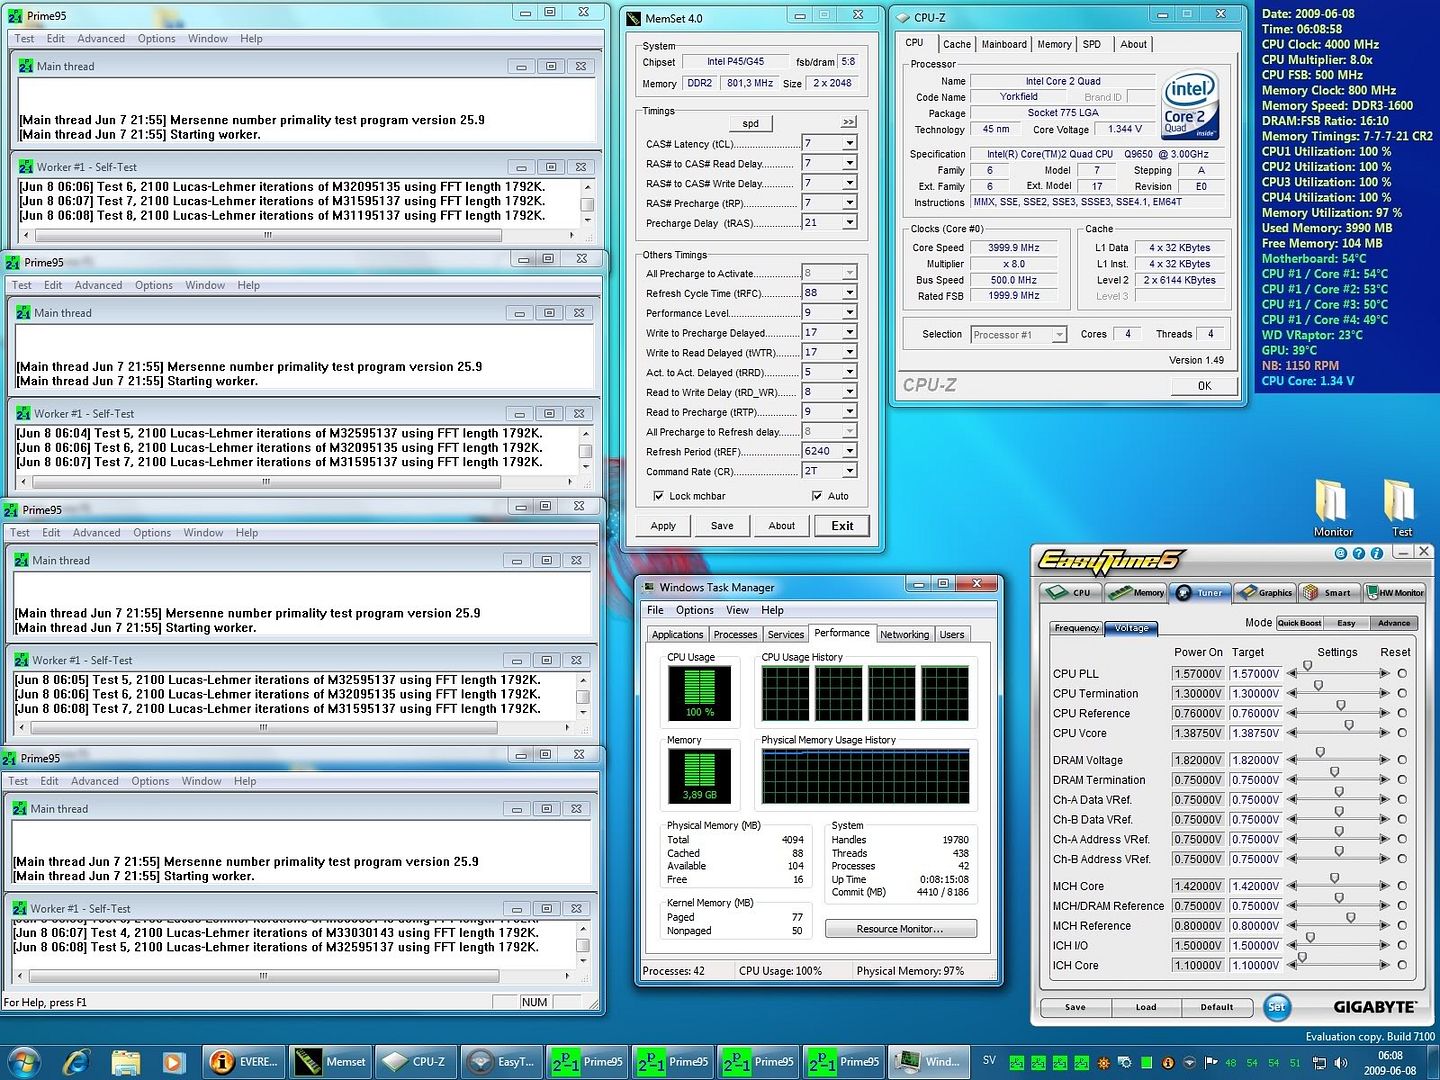
Task: Open EasyTune6 Memory tab
Action: (x=1136, y=592)
